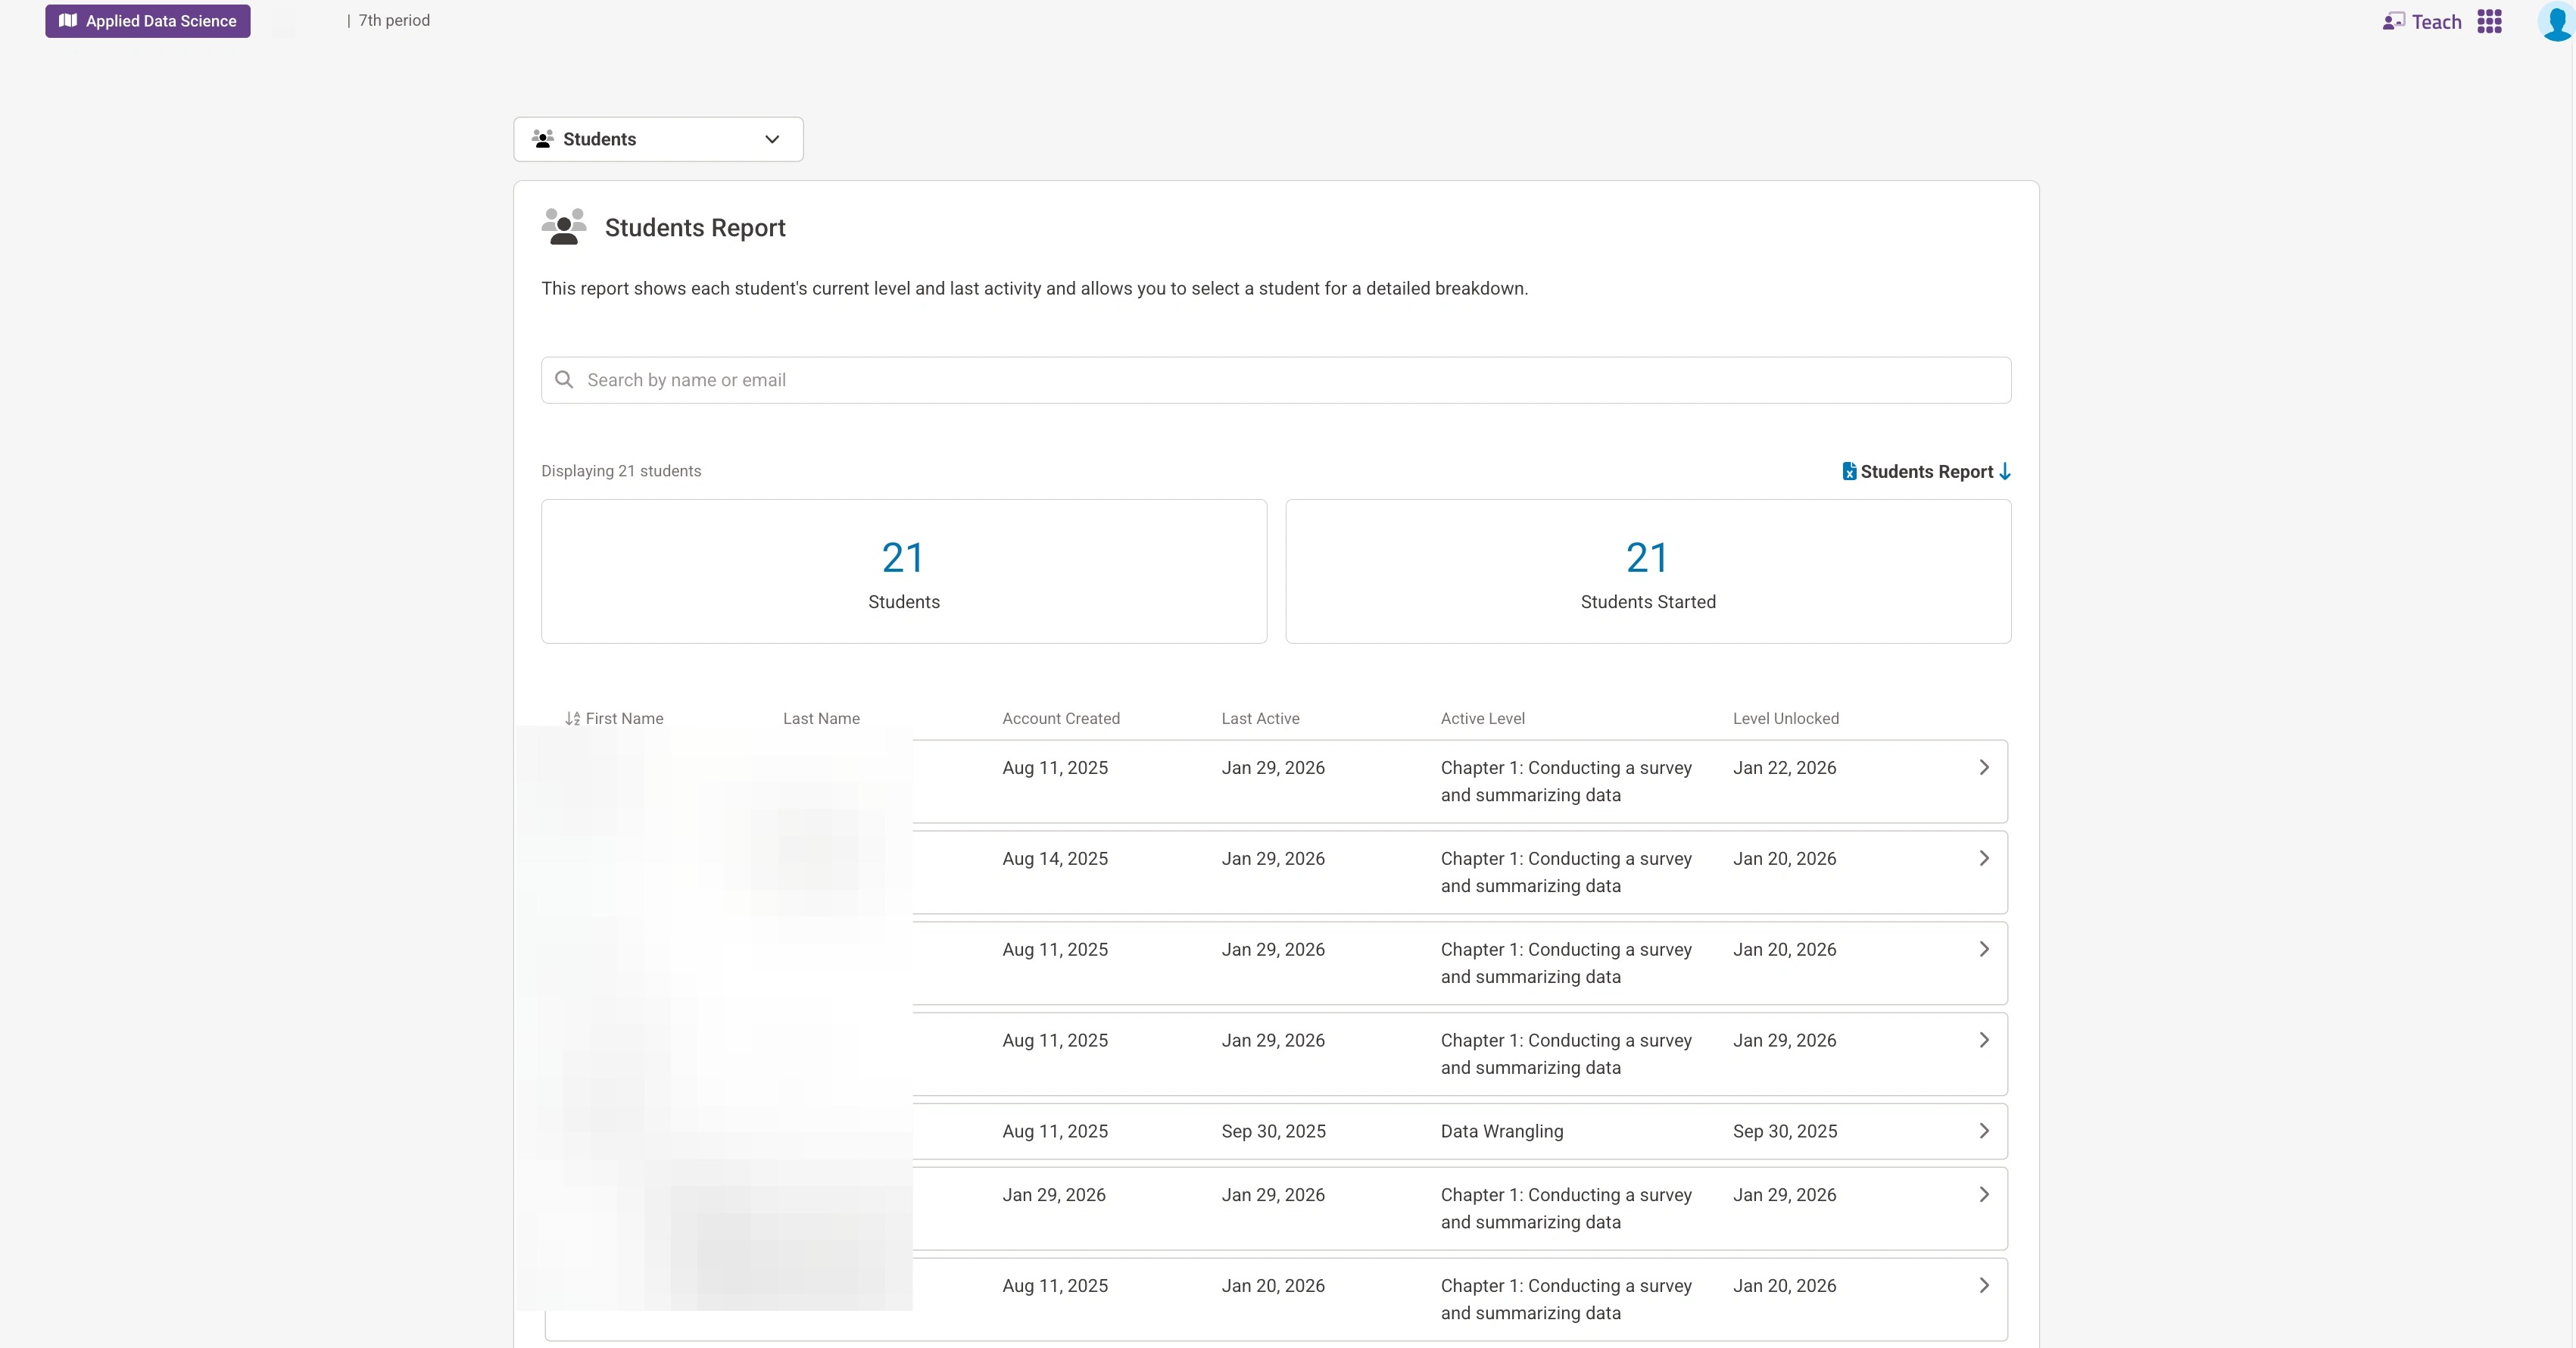Sort by Last Name column header
This screenshot has width=2576, height=1348.
click(821, 719)
